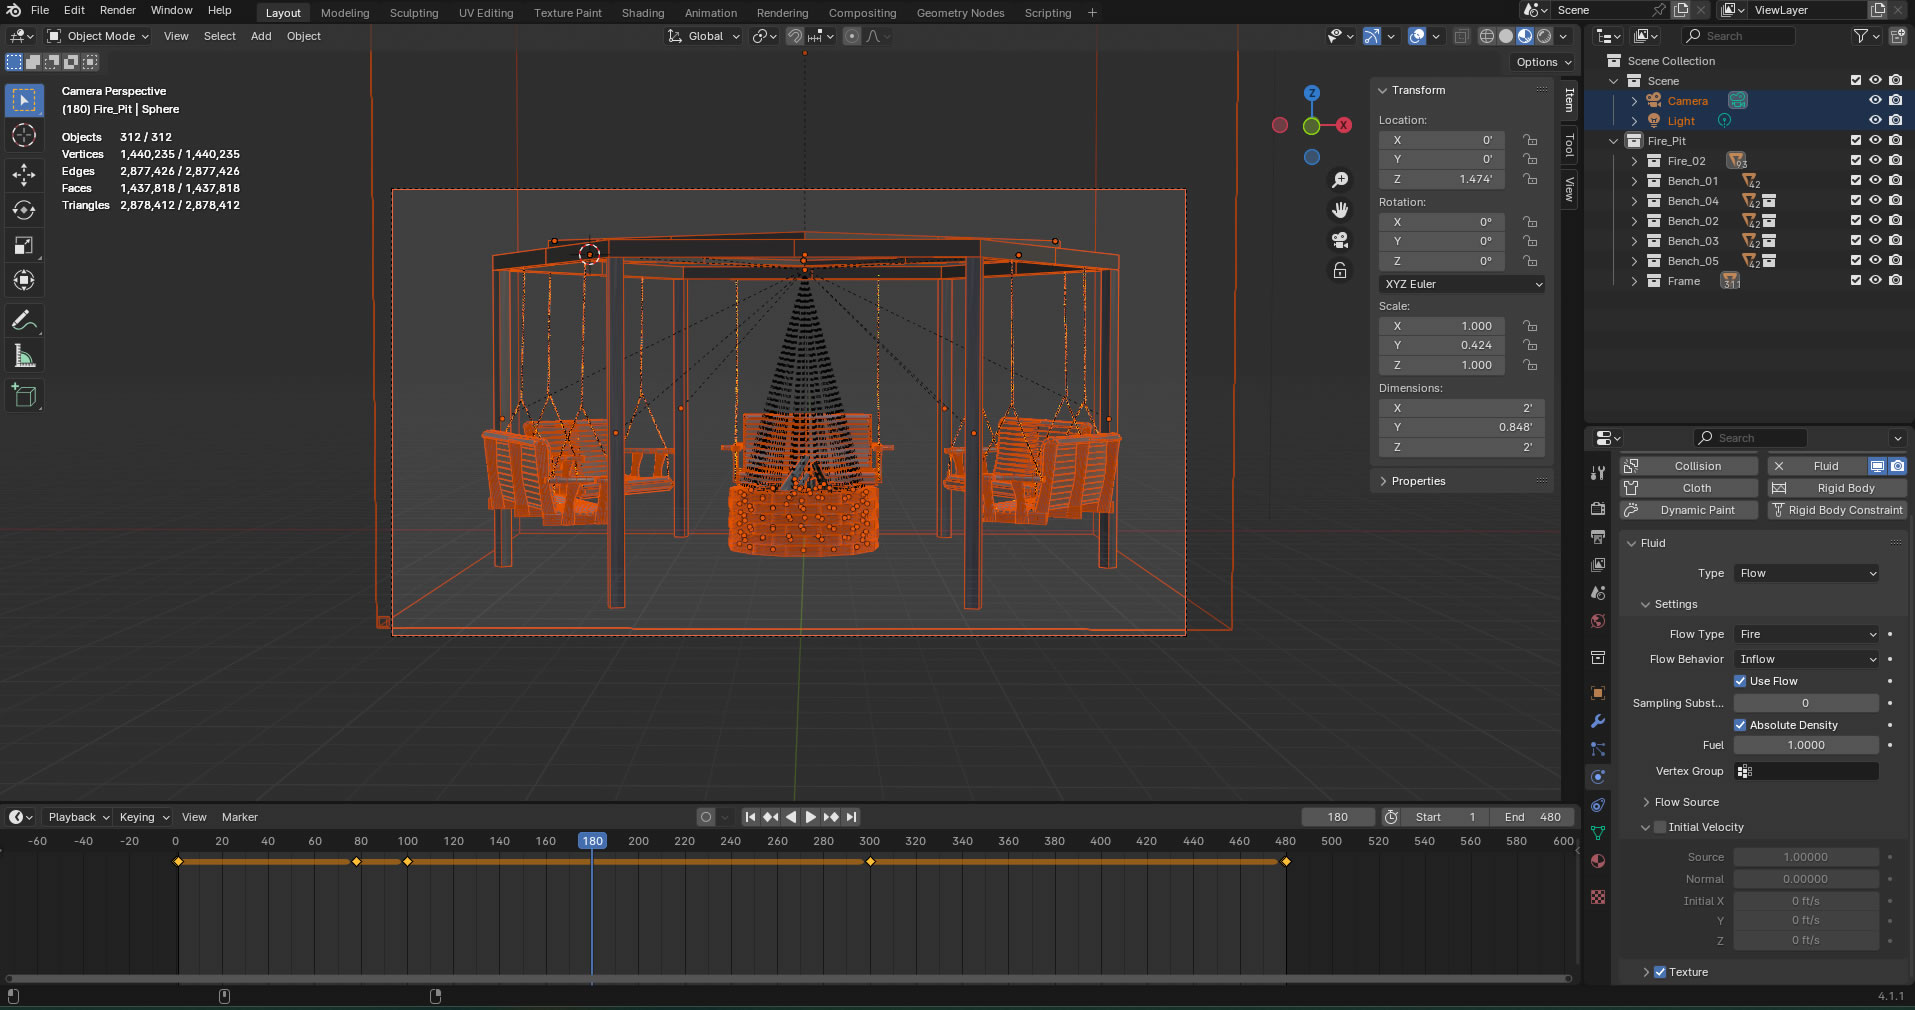Hide the Bench_01 object in the outliner

(x=1875, y=181)
